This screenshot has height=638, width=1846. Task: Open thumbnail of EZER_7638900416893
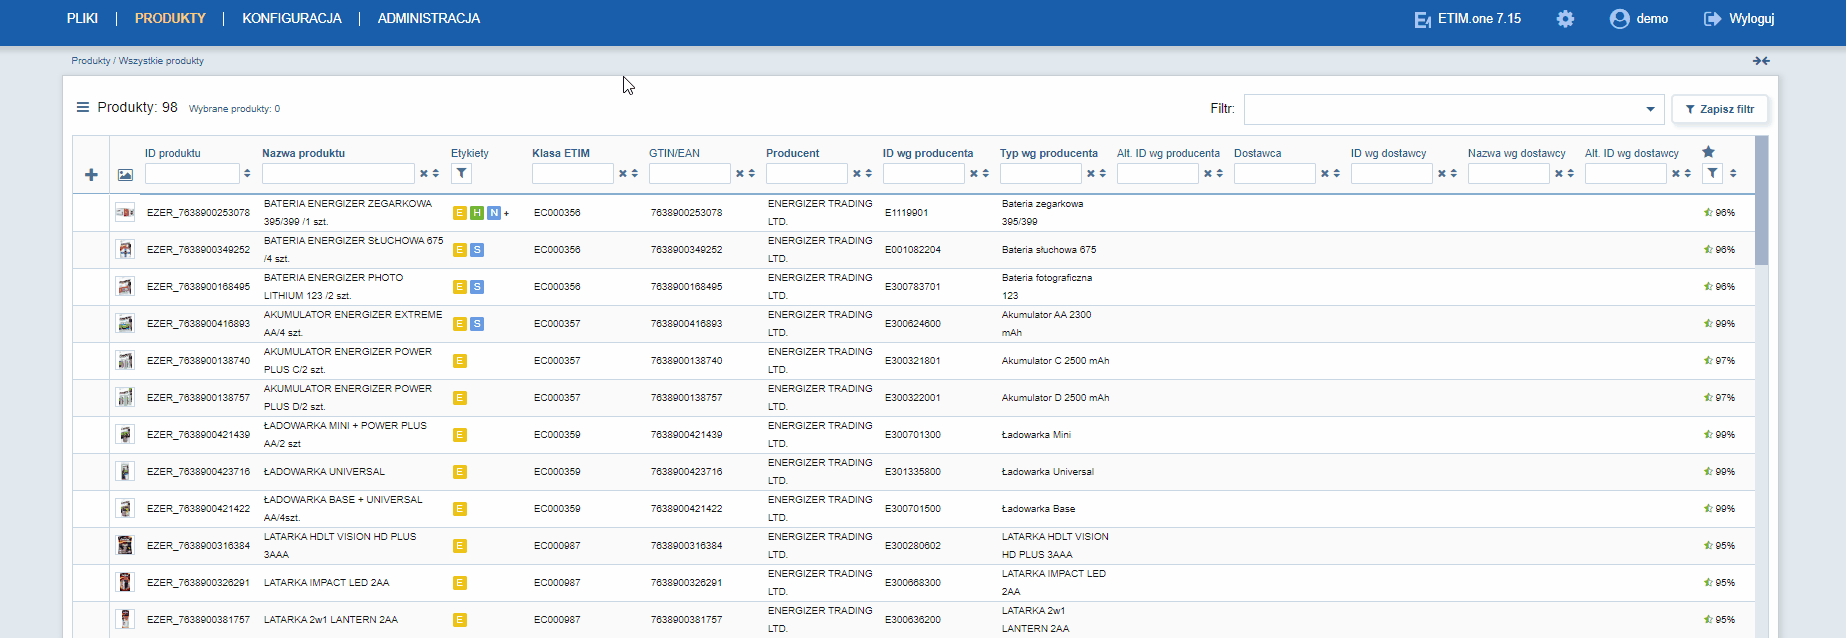coord(125,324)
